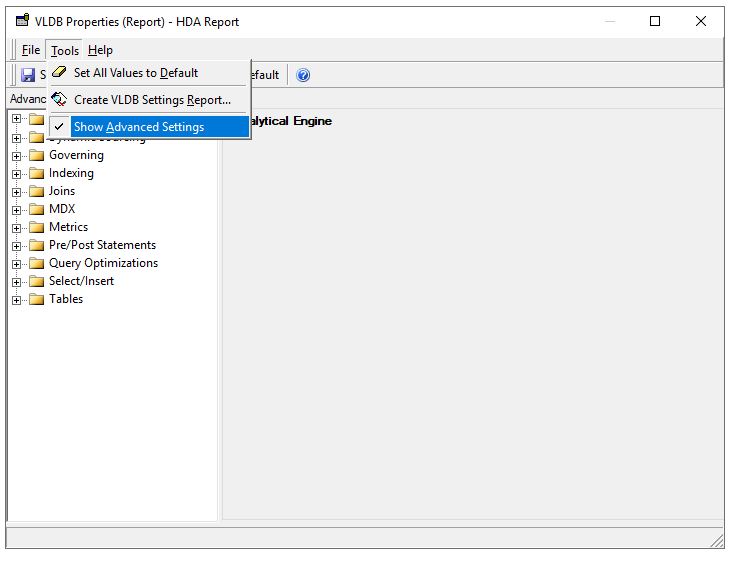This screenshot has height=565, width=740.
Task: Select the Select/Insert tree item
Action: coord(81,281)
